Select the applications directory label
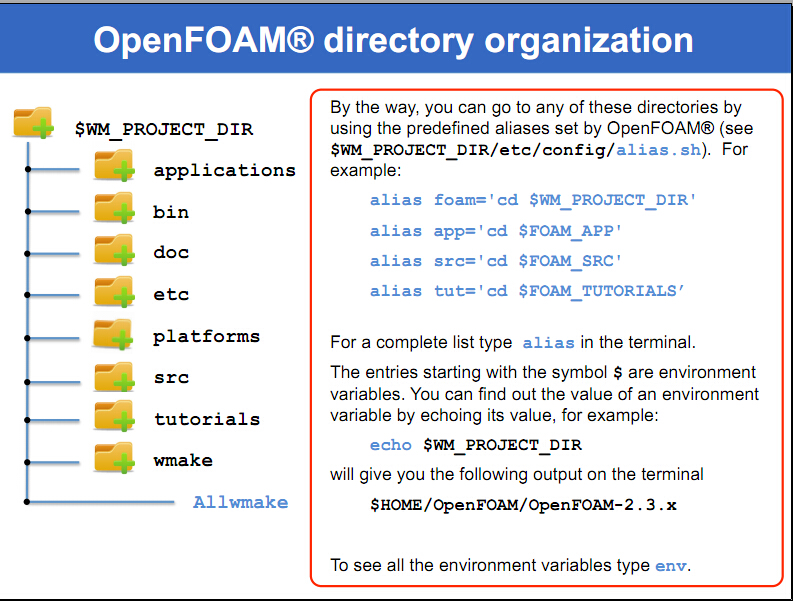793x601 pixels. [x=224, y=170]
